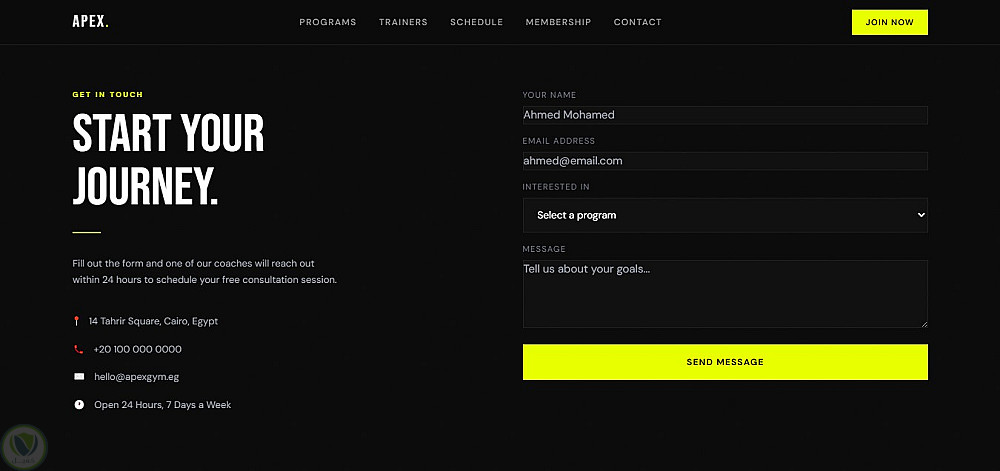
Task: Open the Programs menu item
Action: [328, 22]
